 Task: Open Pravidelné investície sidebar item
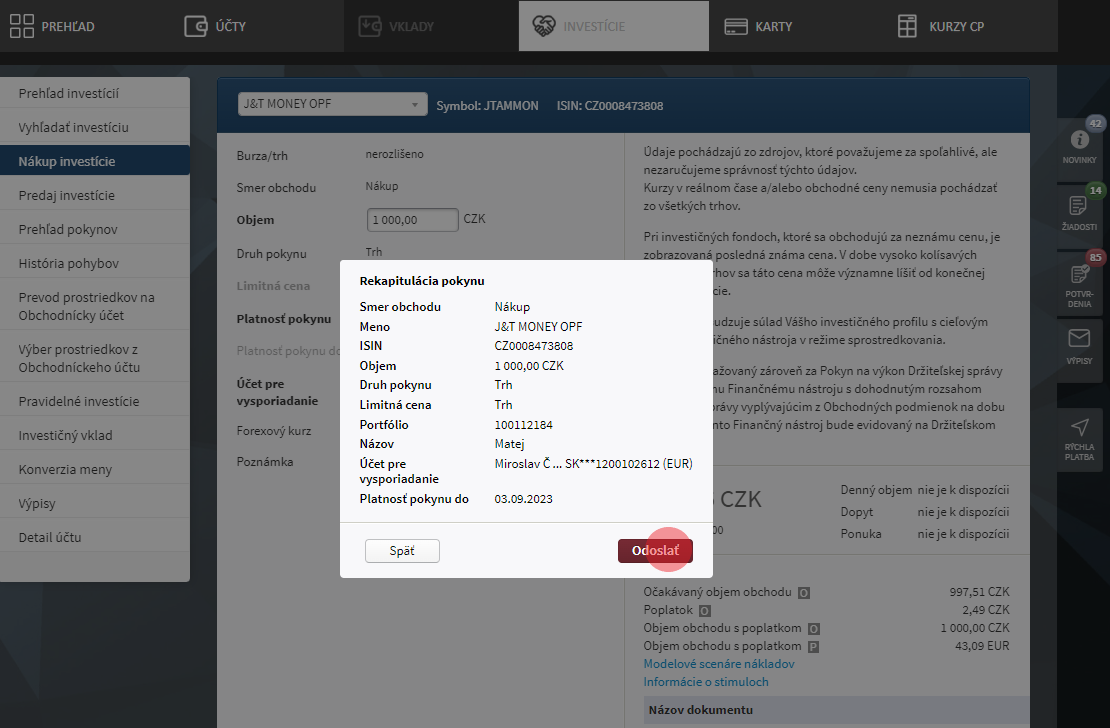point(79,401)
